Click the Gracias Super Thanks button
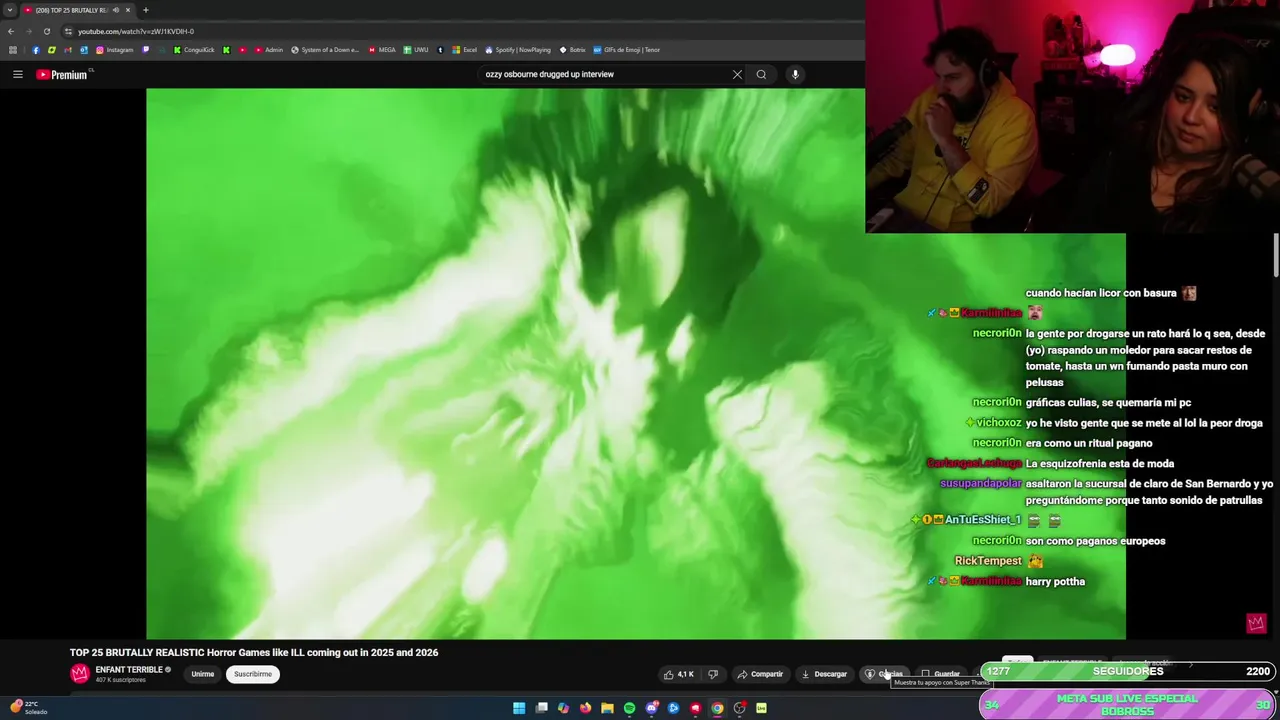The height and width of the screenshot is (720, 1280). pos(885,674)
